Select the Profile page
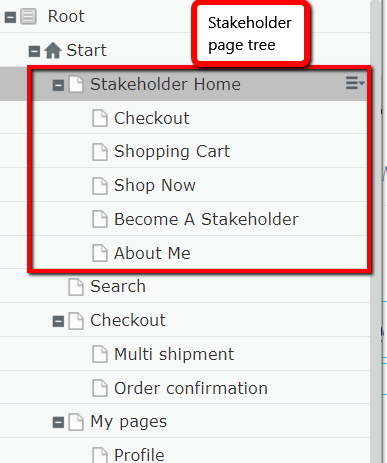The height and width of the screenshot is (463, 387). pyautogui.click(x=139, y=455)
